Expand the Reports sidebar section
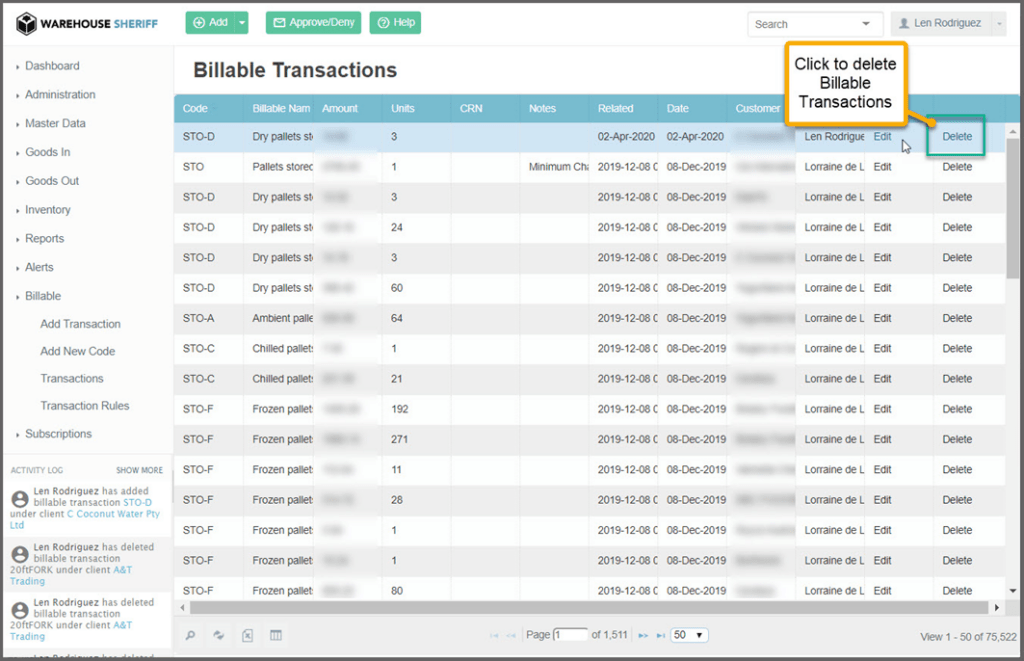 coord(44,239)
